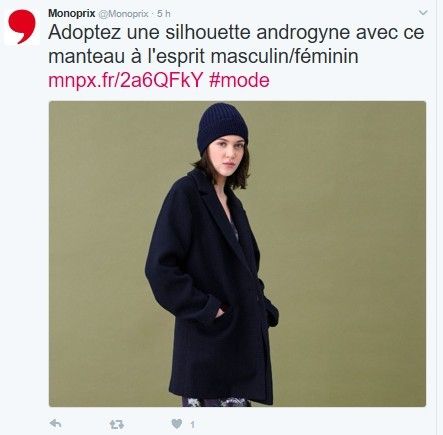
Task: Expand the tweet options chevron menu
Action: pos(423,13)
